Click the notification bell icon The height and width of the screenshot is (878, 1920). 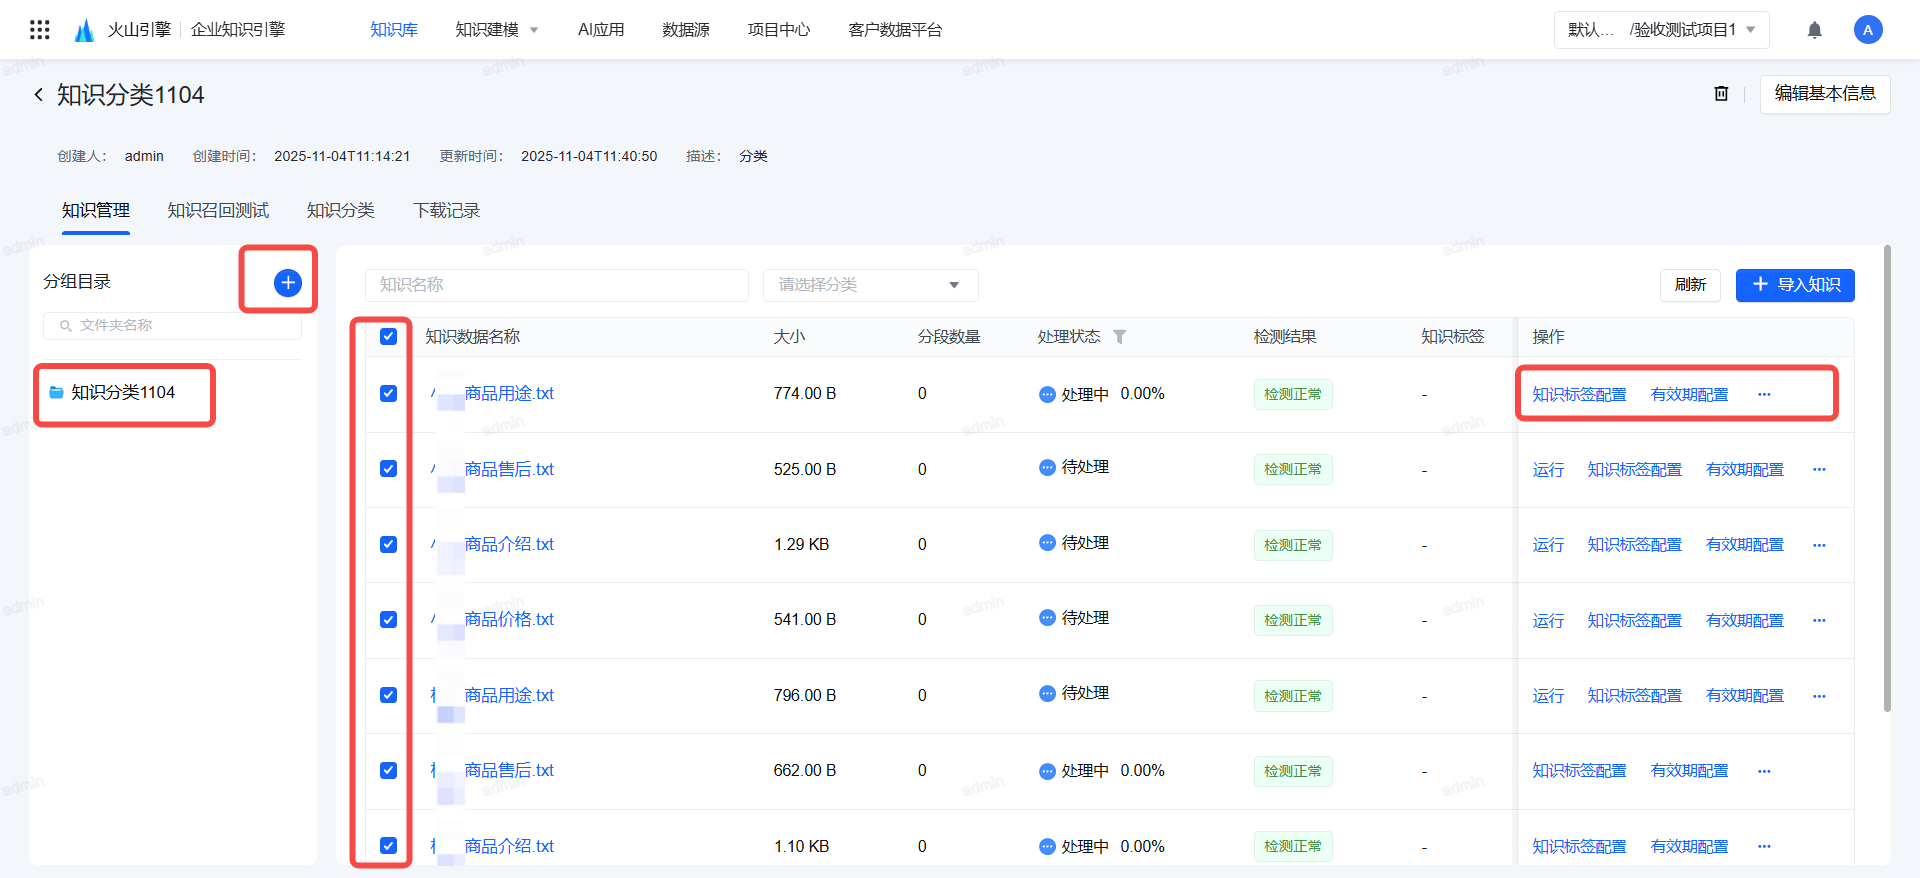coord(1814,30)
